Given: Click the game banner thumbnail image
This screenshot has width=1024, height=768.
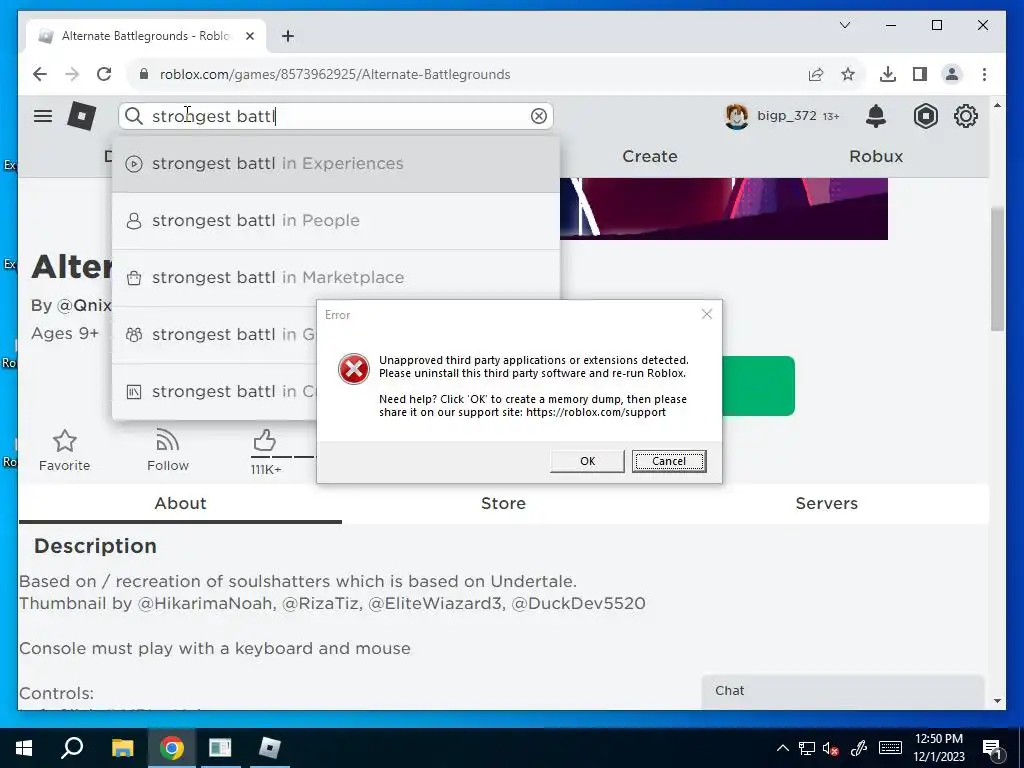Looking at the screenshot, I should click(724, 209).
